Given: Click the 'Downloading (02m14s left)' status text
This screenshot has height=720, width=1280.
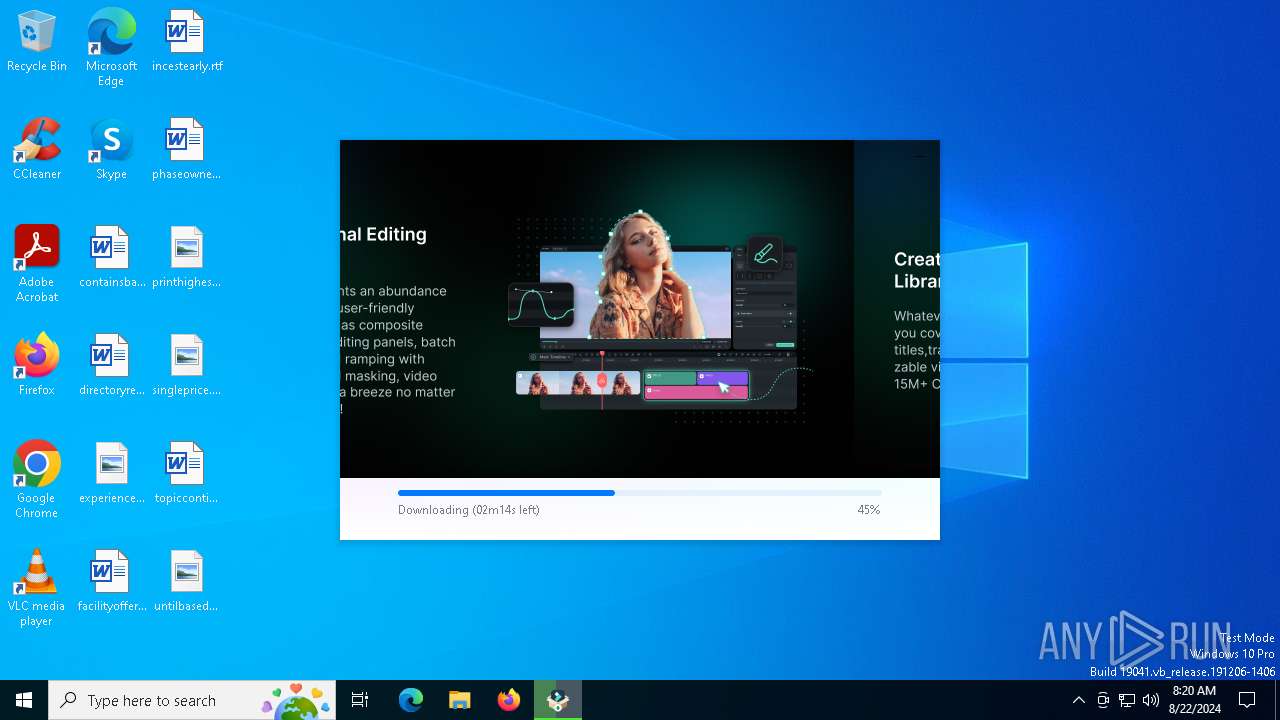Looking at the screenshot, I should [469, 510].
